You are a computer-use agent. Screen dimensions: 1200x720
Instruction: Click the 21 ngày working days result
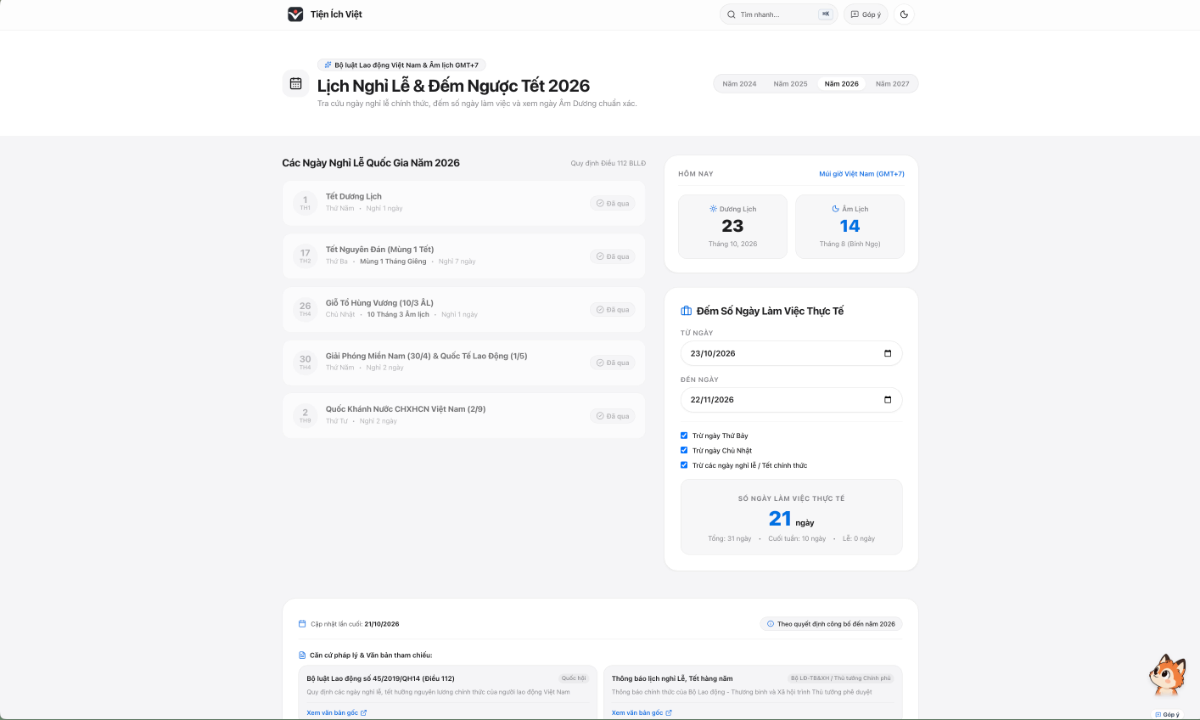click(791, 519)
